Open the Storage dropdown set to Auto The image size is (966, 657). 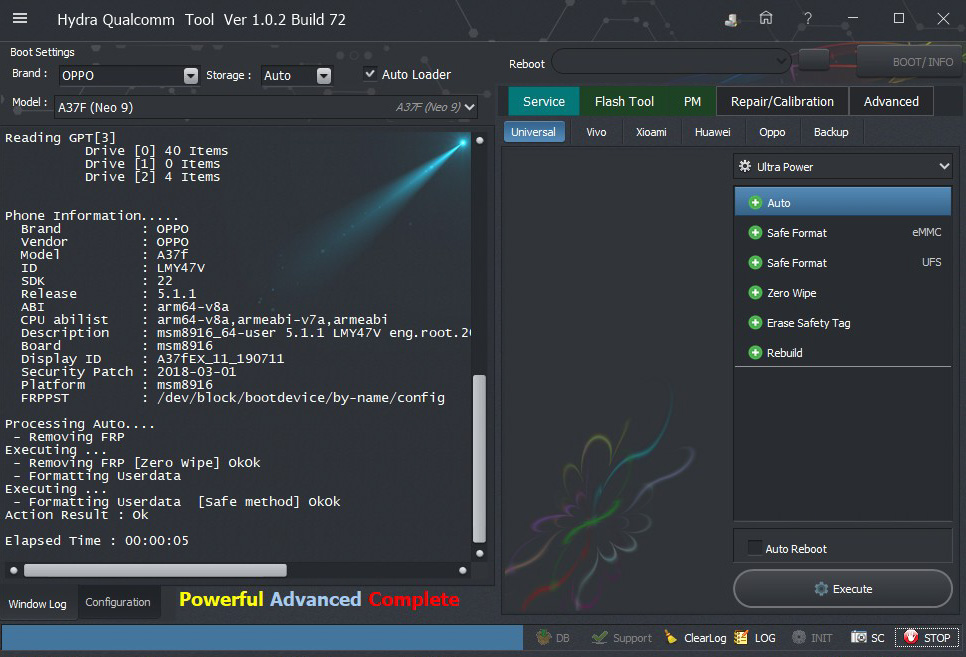click(323, 75)
